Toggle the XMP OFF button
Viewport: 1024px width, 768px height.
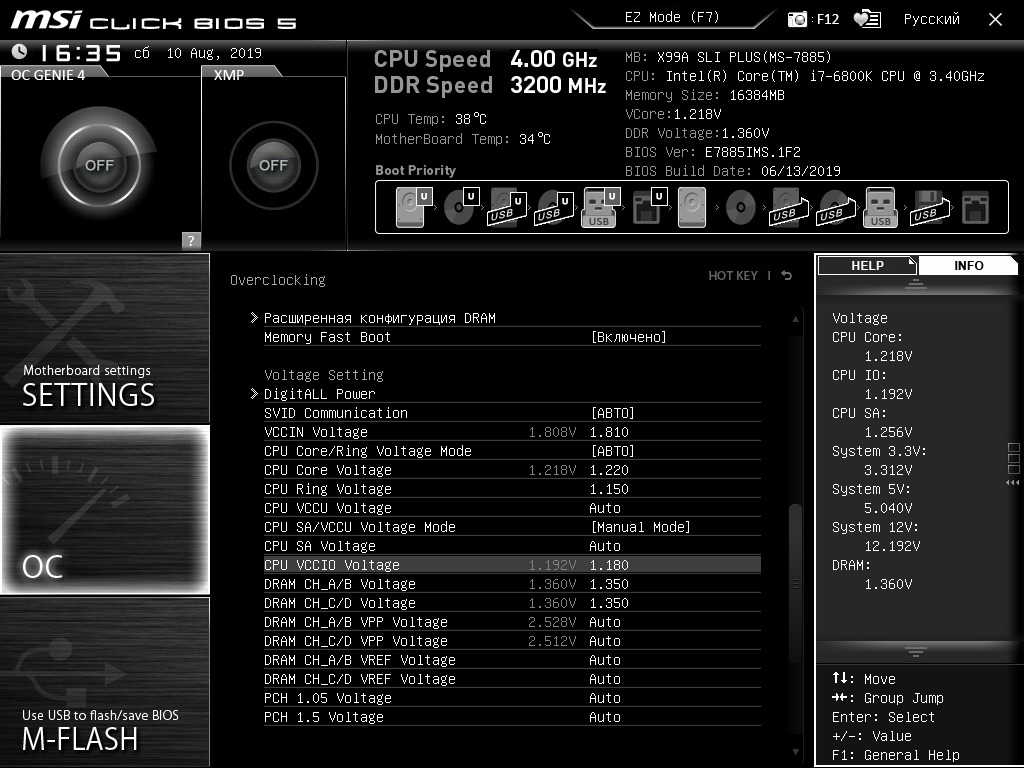click(x=274, y=165)
